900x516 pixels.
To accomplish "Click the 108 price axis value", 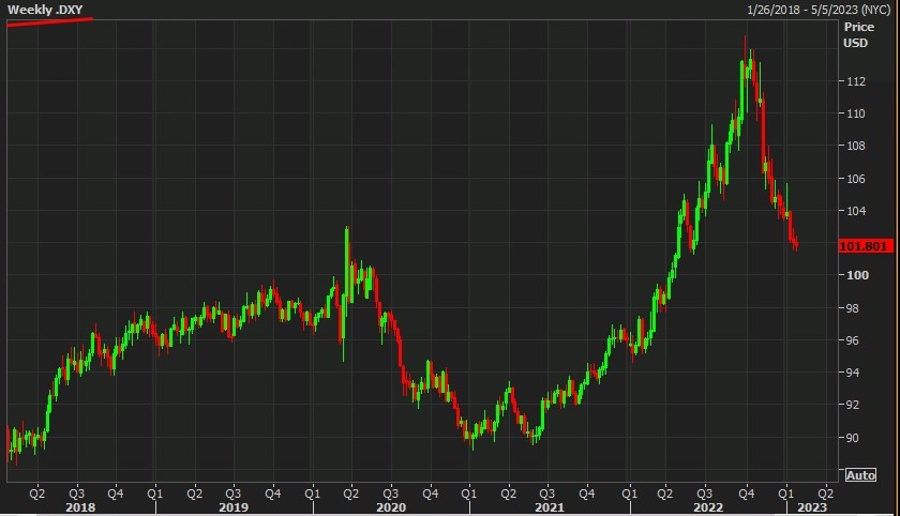I will point(856,146).
